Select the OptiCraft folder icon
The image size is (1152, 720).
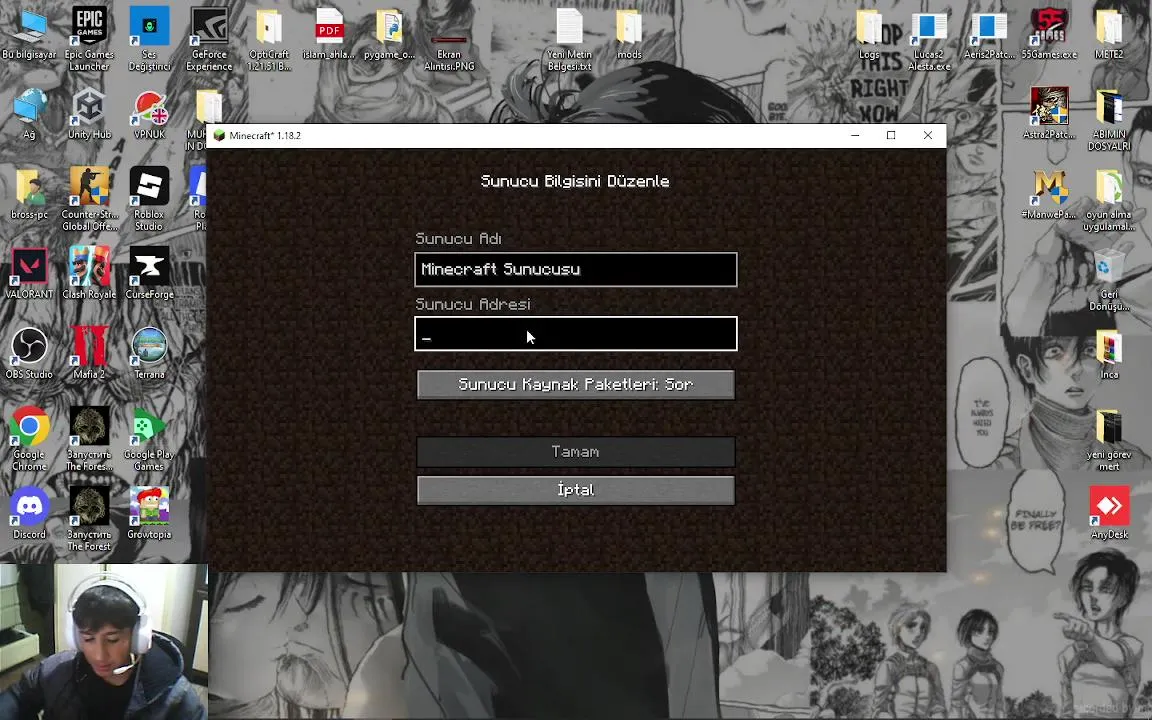(x=269, y=39)
